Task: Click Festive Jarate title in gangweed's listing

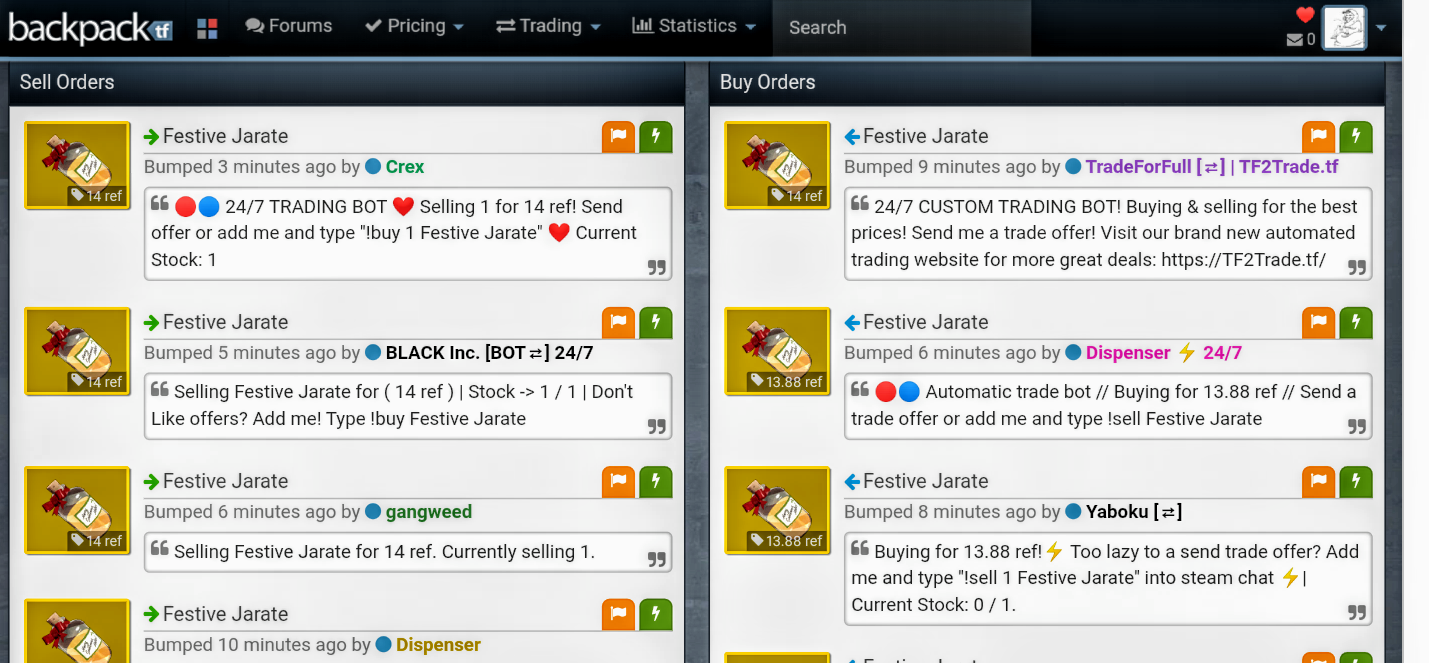Action: [225, 482]
